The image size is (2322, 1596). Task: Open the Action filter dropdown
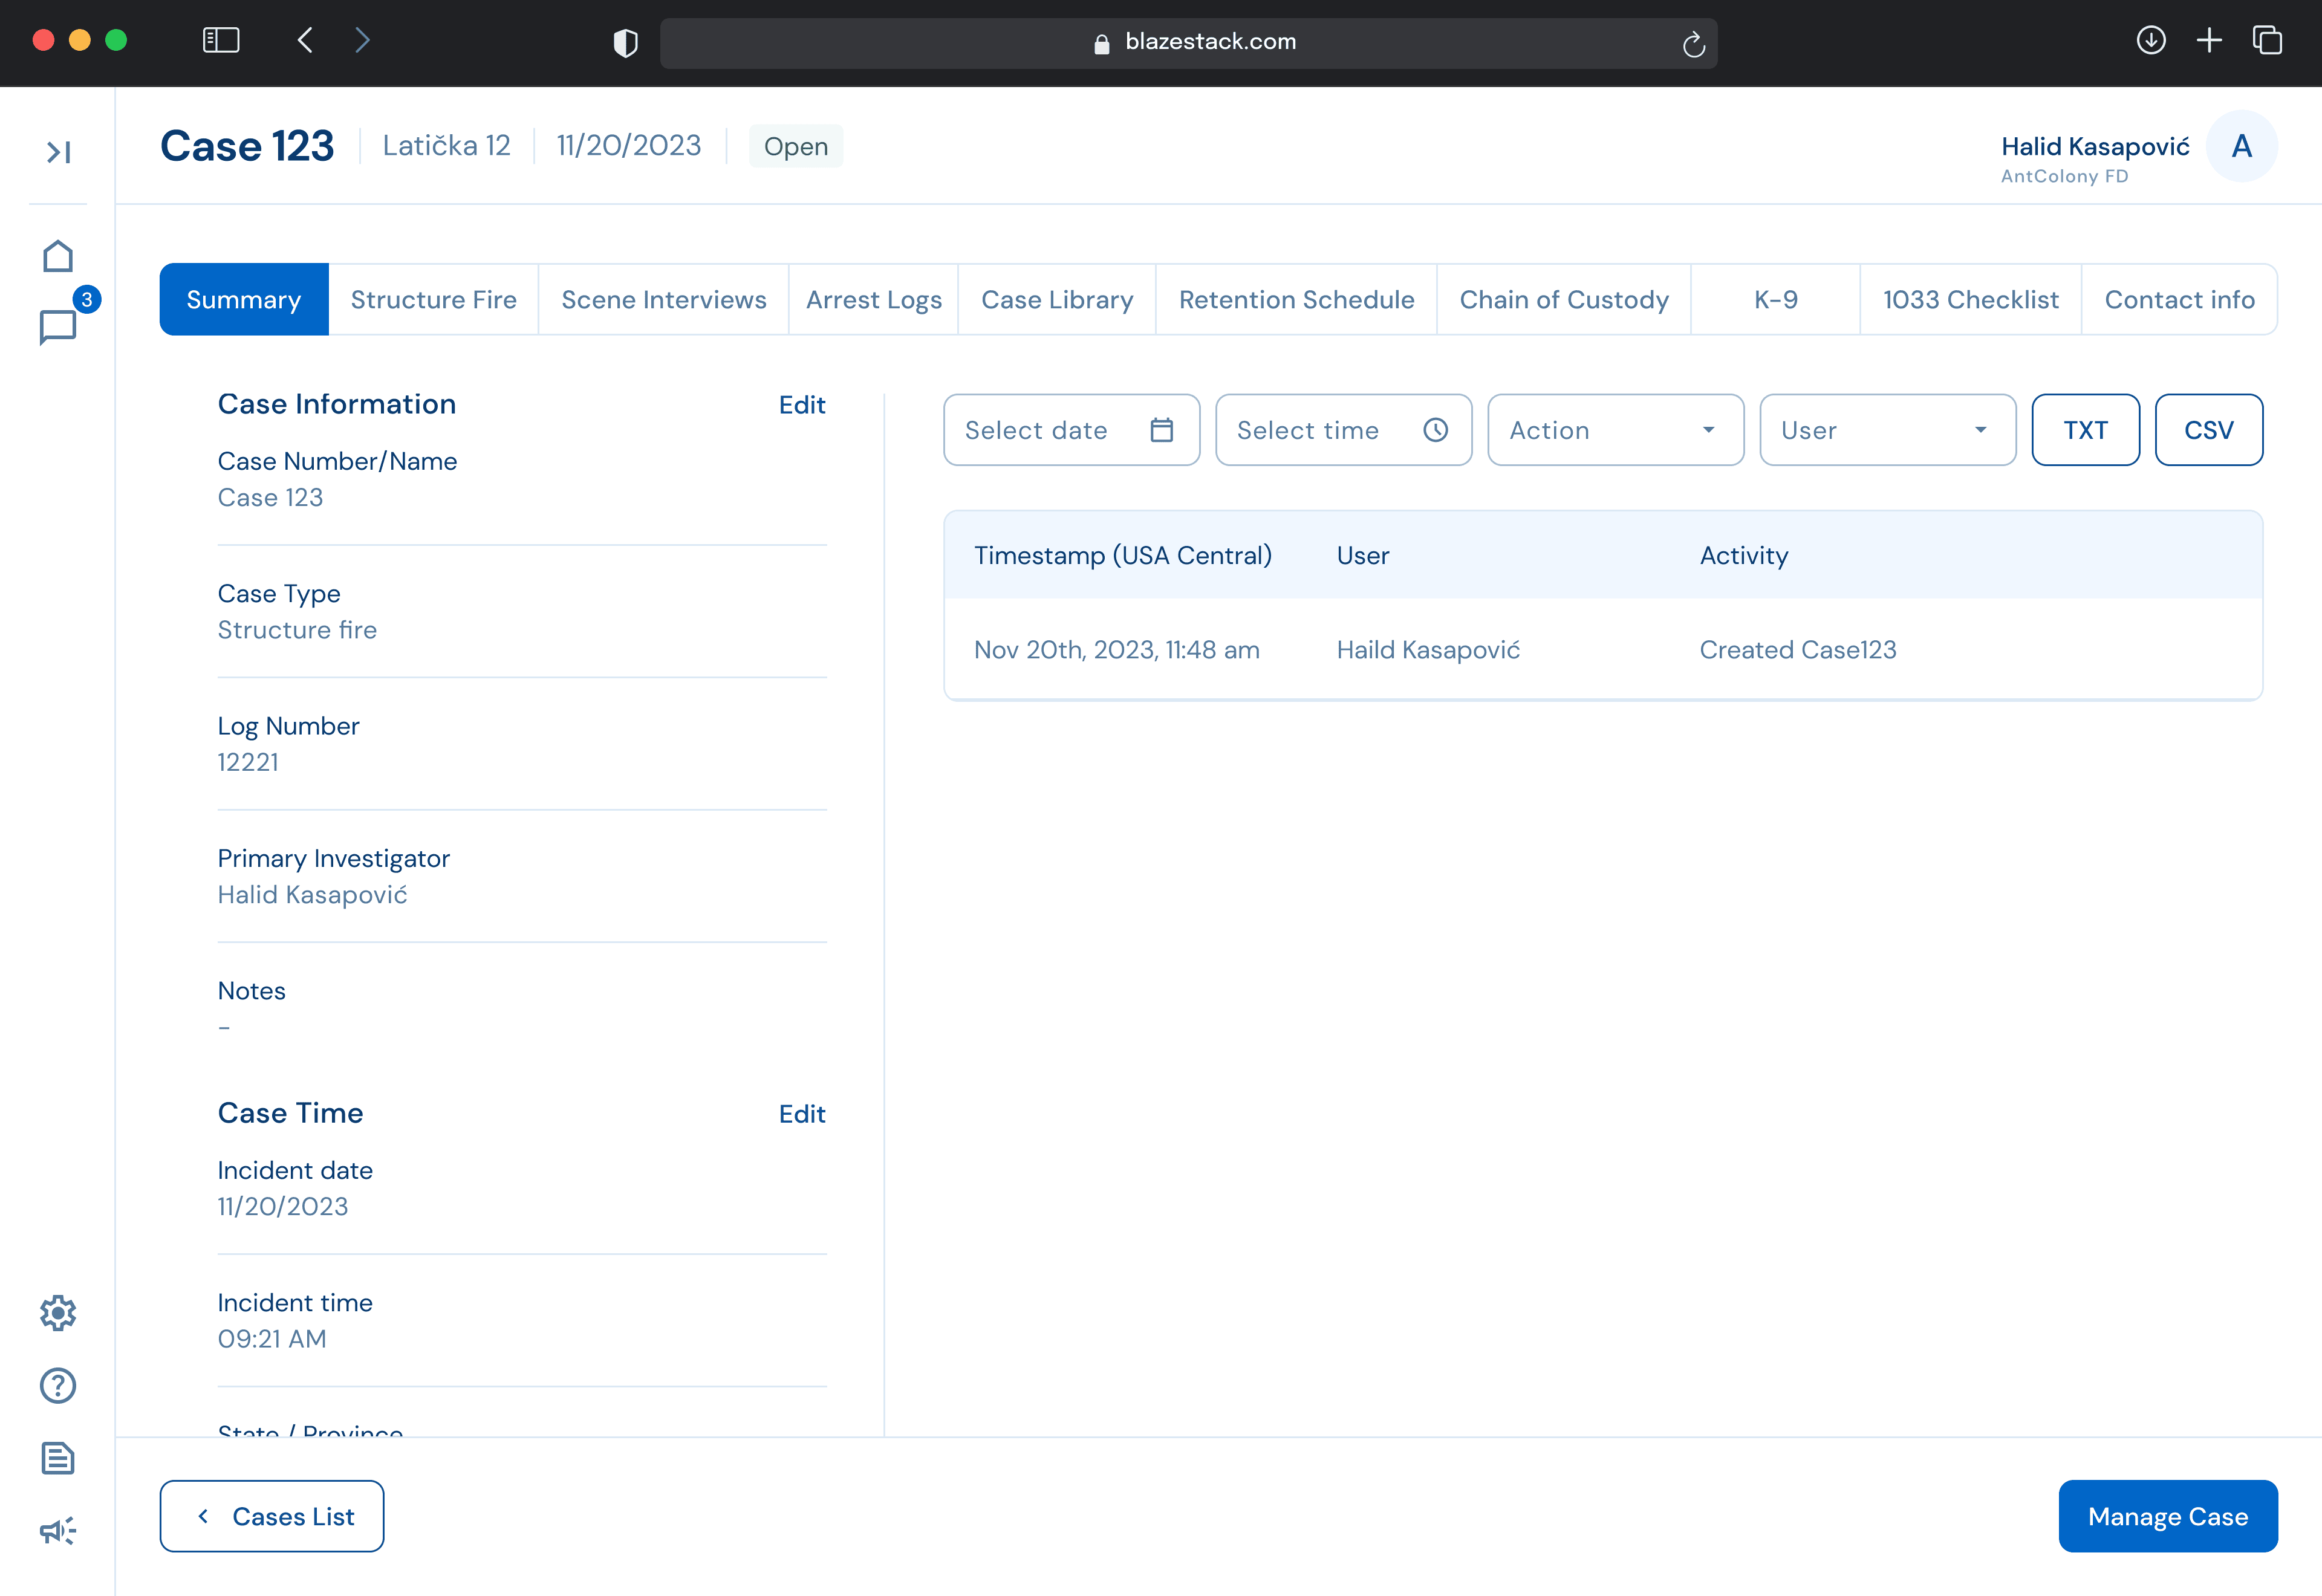pos(1614,430)
